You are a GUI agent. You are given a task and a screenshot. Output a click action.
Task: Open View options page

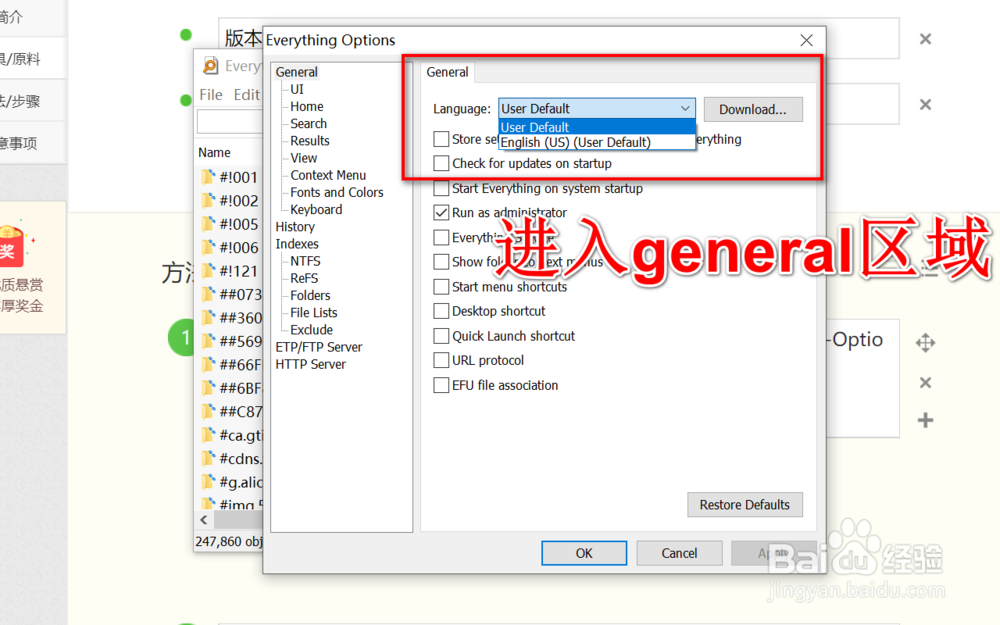[x=304, y=158]
